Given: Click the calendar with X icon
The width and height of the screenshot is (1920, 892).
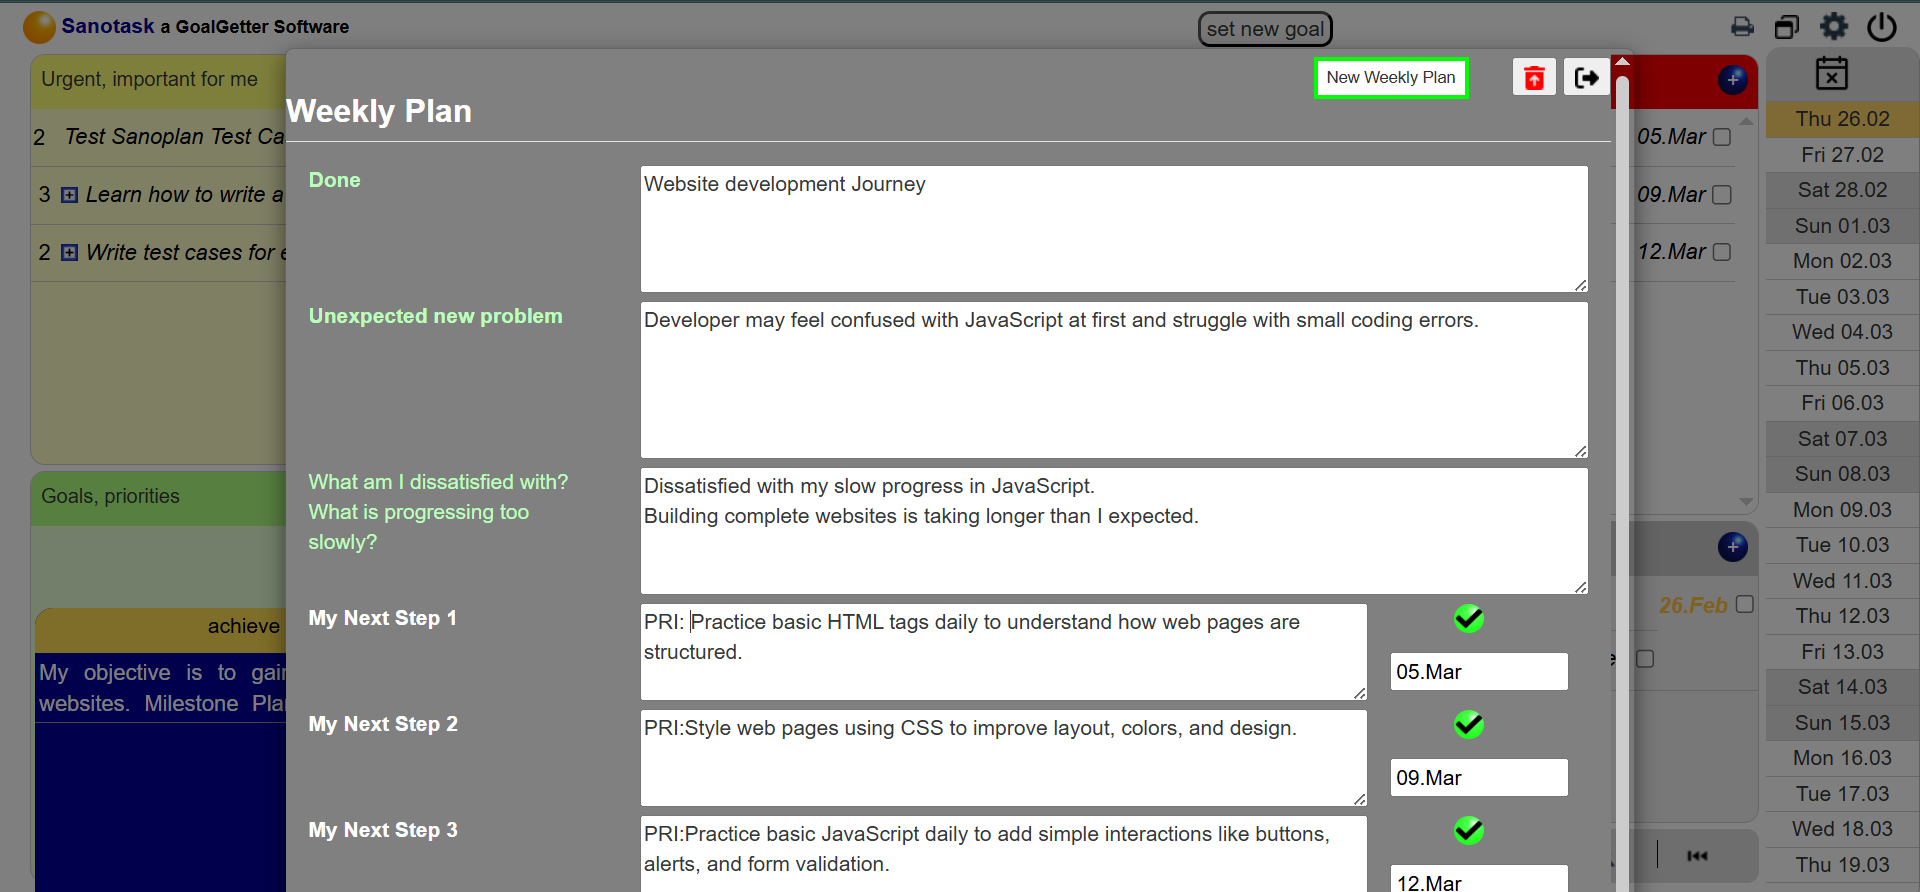Looking at the screenshot, I should pos(1831,73).
